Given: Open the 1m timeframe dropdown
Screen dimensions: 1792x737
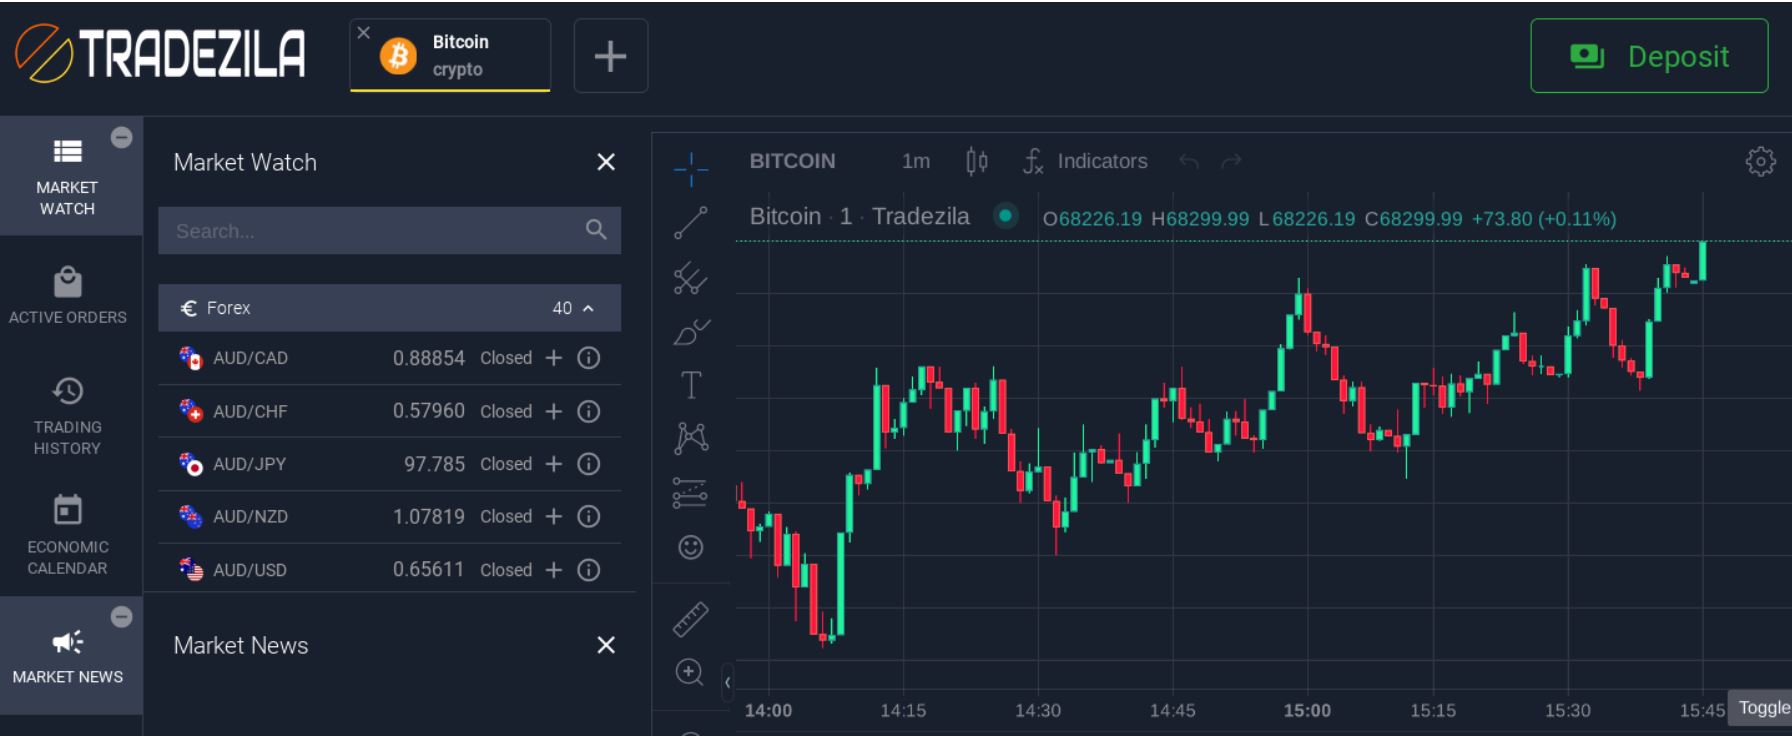Looking at the screenshot, I should click(915, 161).
